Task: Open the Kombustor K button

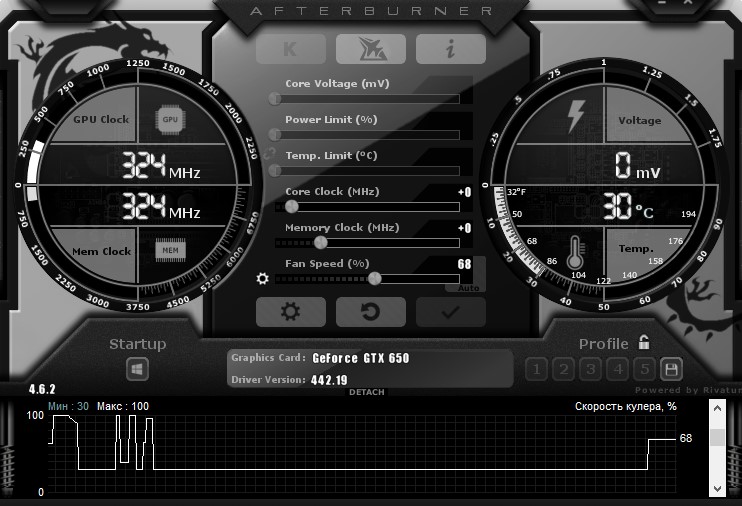Action: pos(291,49)
